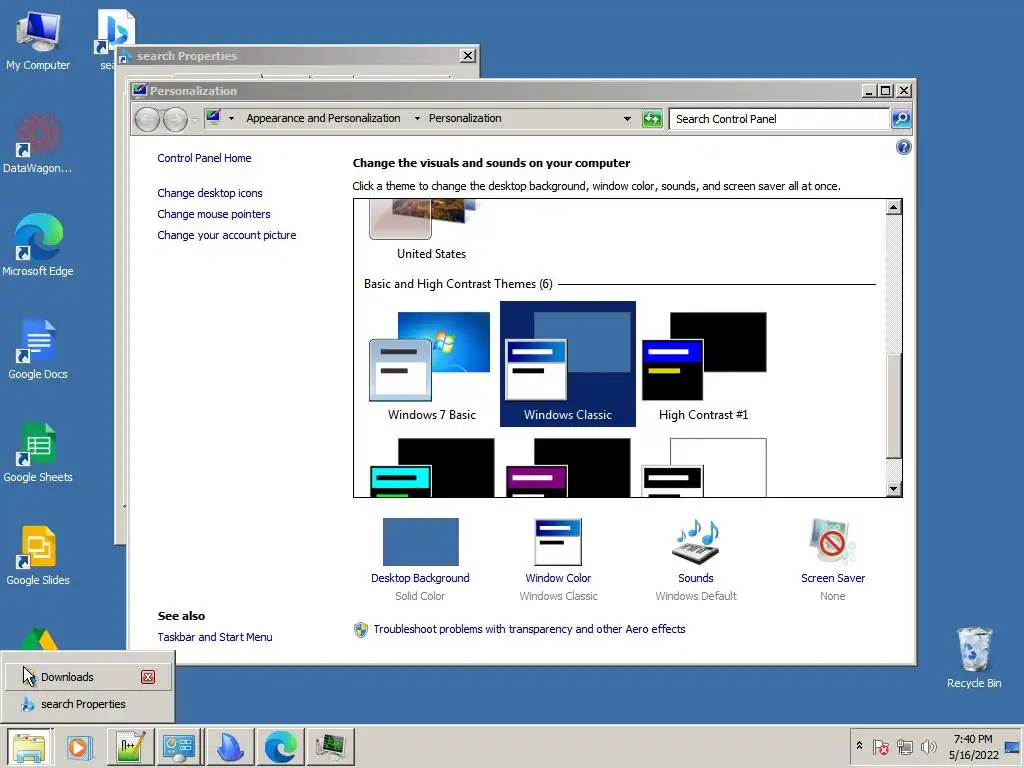Open the My Computer desktop icon
The width and height of the screenshot is (1024, 768).
point(38,39)
